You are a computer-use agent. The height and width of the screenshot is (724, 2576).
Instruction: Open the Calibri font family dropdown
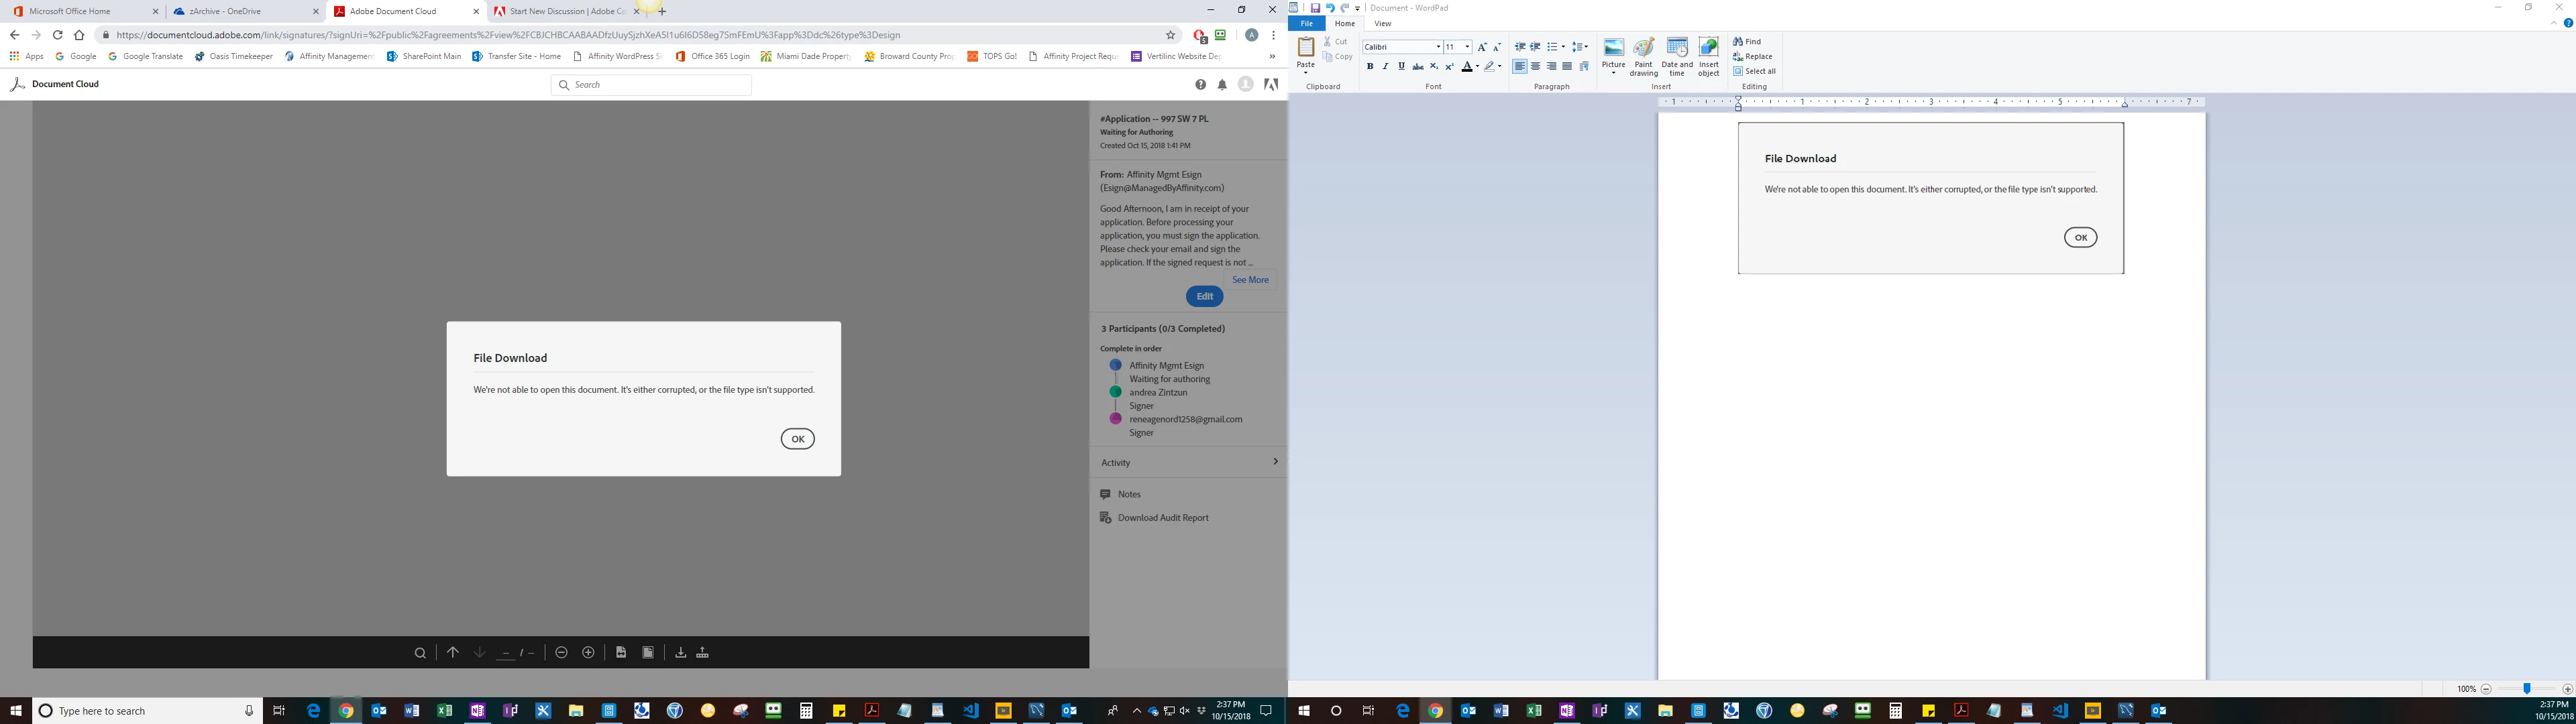point(1438,47)
